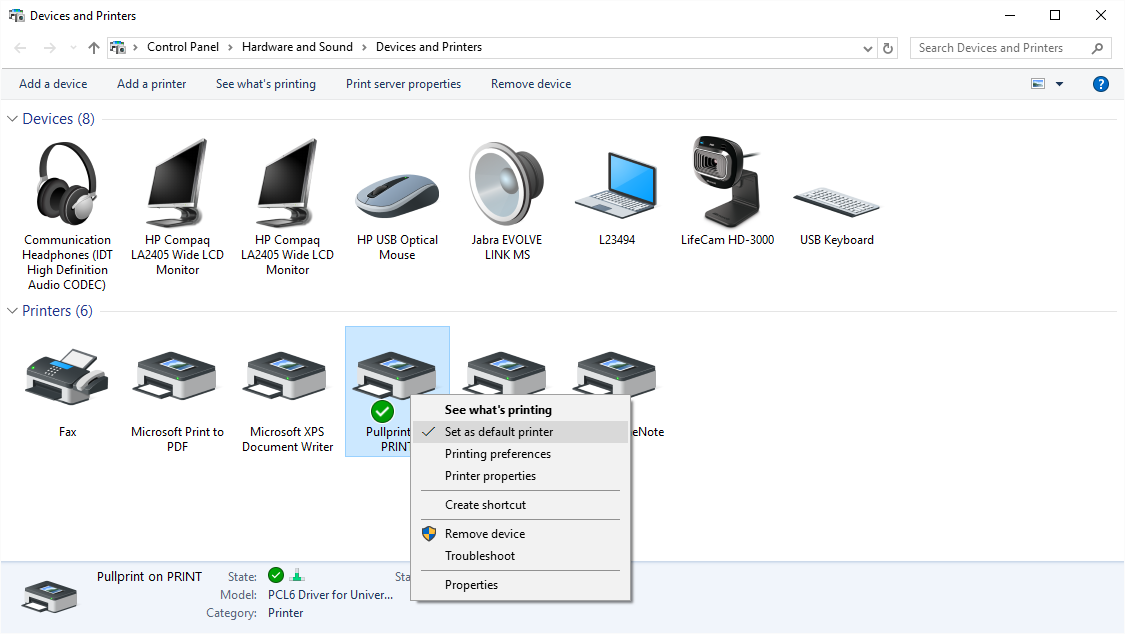Click Add a printer toolbar button
The width and height of the screenshot is (1125, 634).
click(151, 84)
